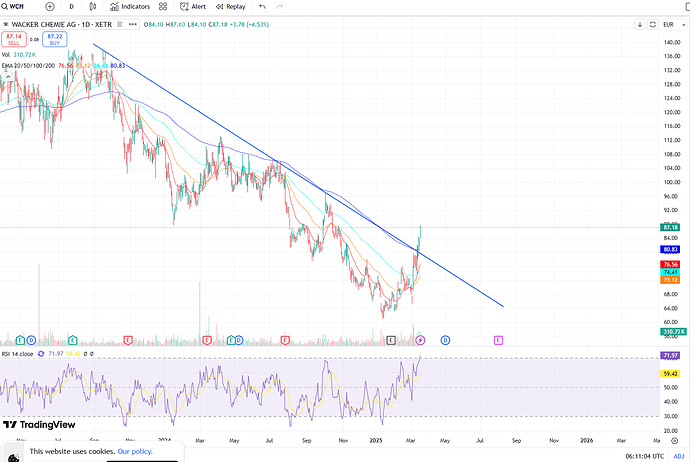Click the add symbol plus icon
Image resolution: width=690 pixels, height=462 pixels.
[x=50, y=7]
